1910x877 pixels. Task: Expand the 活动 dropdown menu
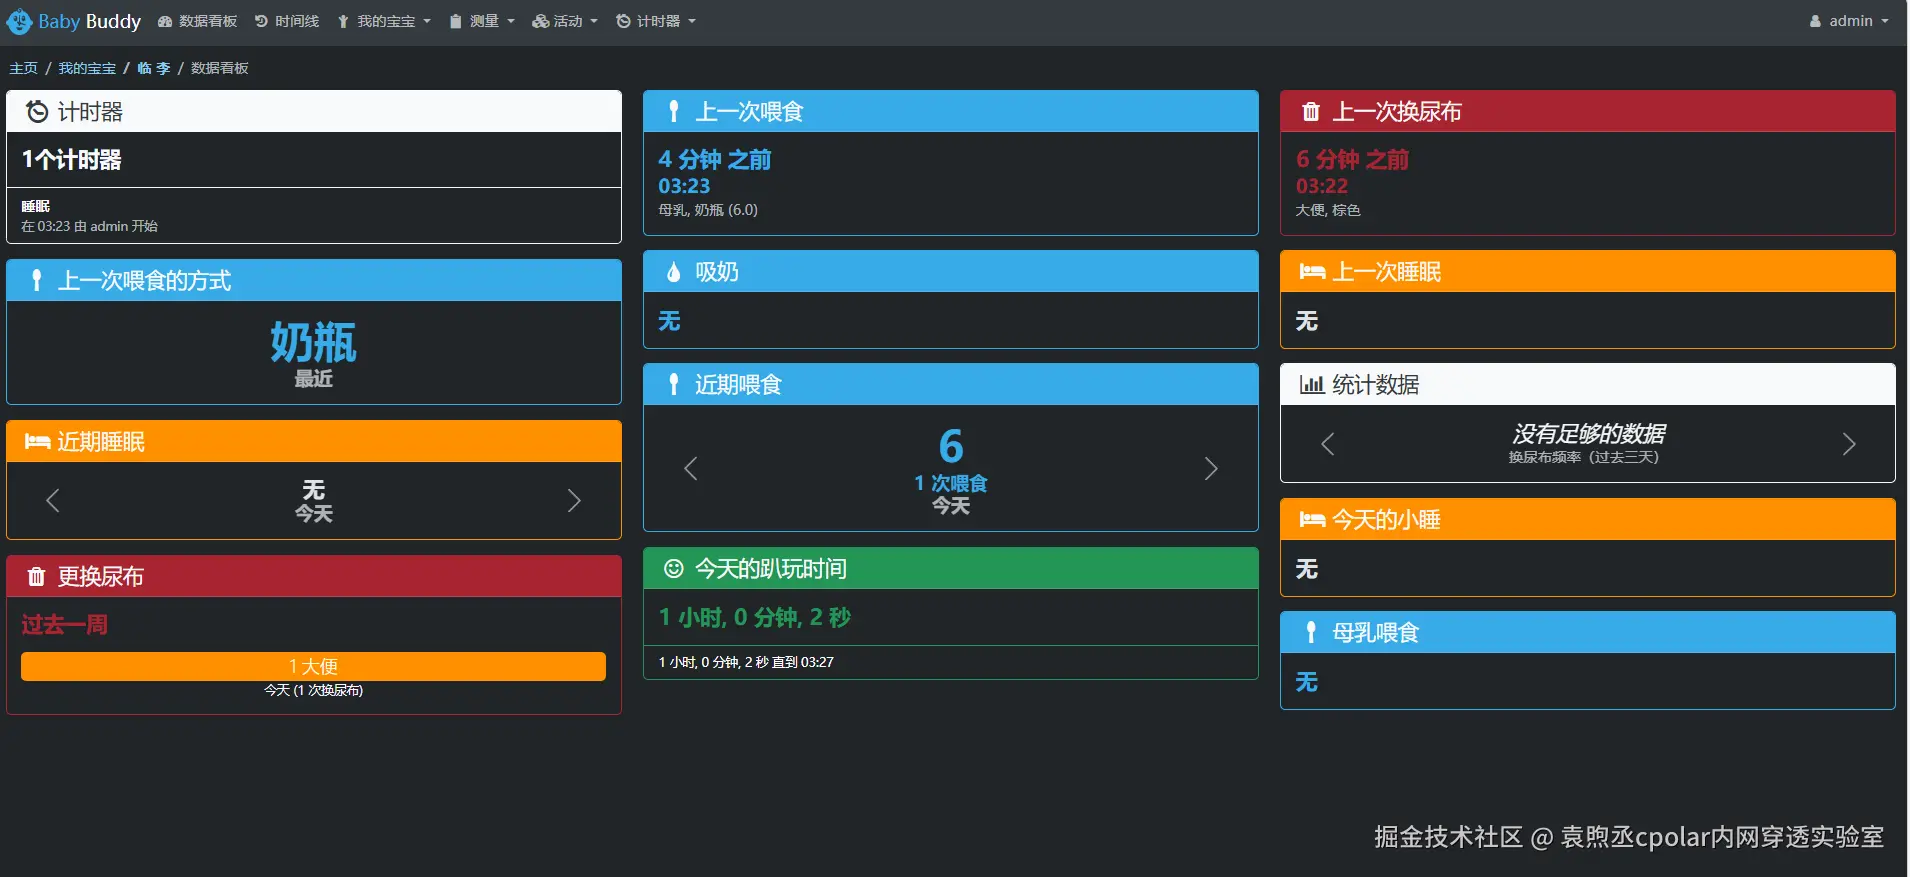pyautogui.click(x=565, y=21)
